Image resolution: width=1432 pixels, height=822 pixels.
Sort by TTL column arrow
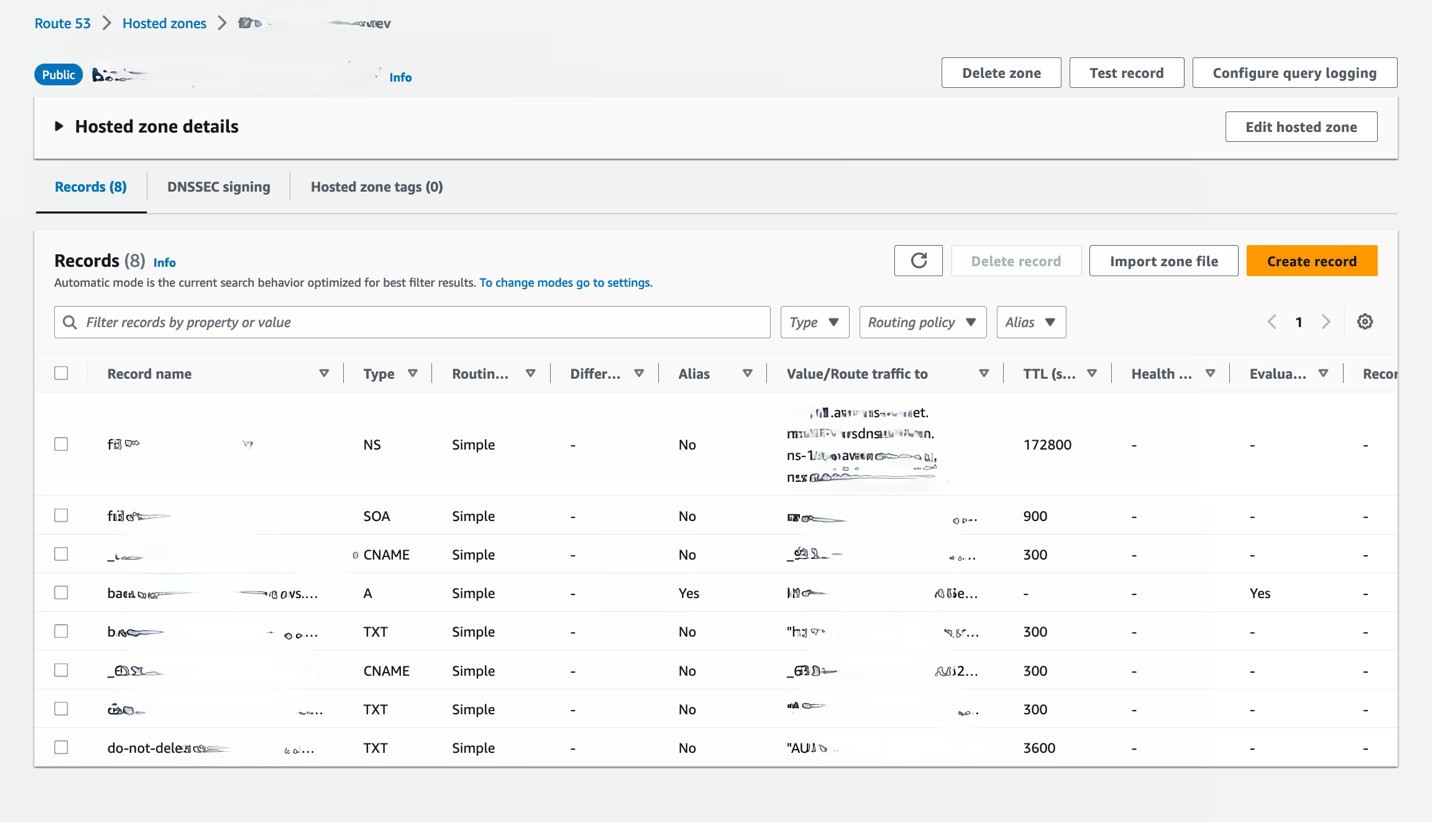(x=1092, y=374)
